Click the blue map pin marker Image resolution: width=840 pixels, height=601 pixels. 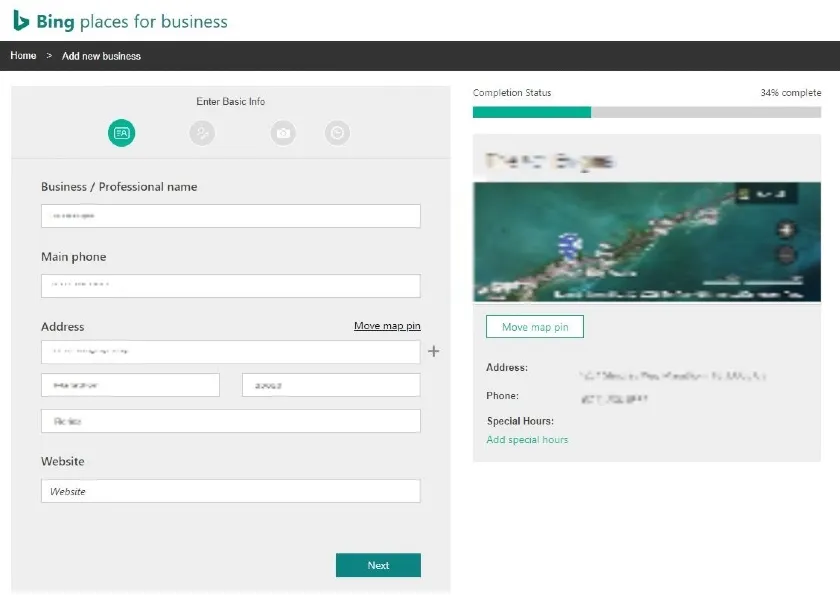[x=573, y=247]
